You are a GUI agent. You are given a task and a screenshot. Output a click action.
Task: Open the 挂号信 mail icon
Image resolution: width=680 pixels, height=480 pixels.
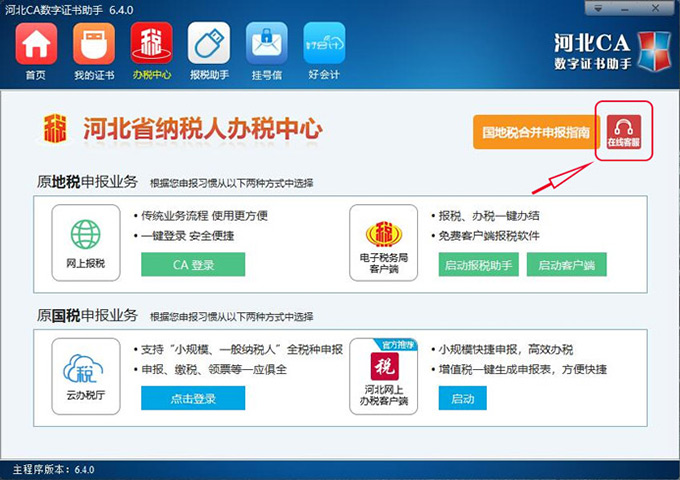pos(267,44)
